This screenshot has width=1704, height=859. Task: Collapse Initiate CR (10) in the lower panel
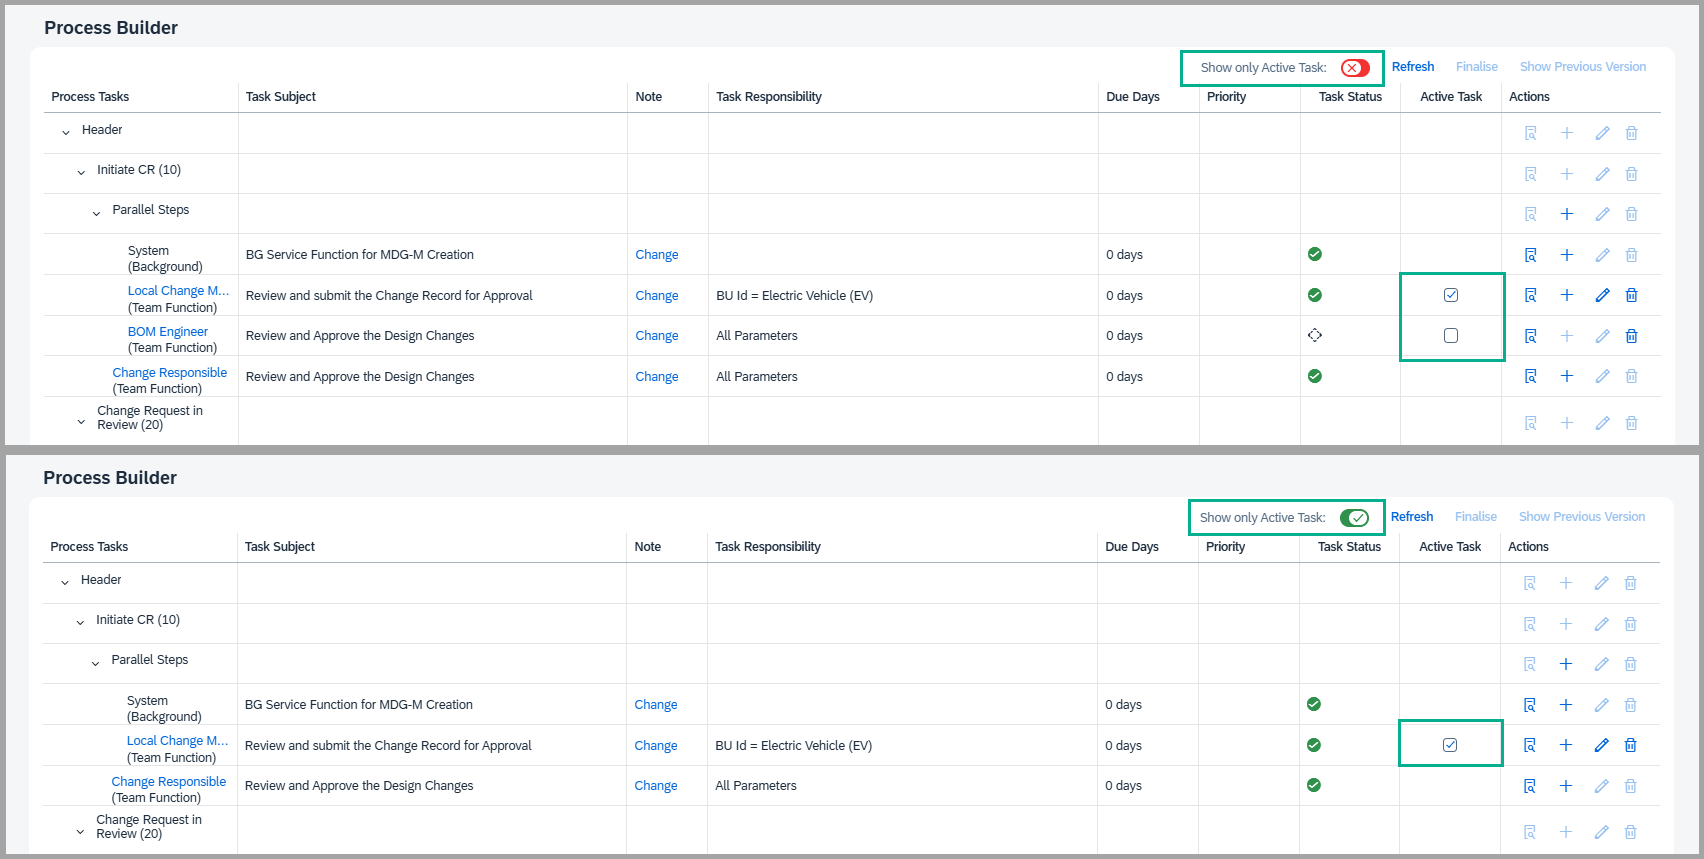[80, 622]
